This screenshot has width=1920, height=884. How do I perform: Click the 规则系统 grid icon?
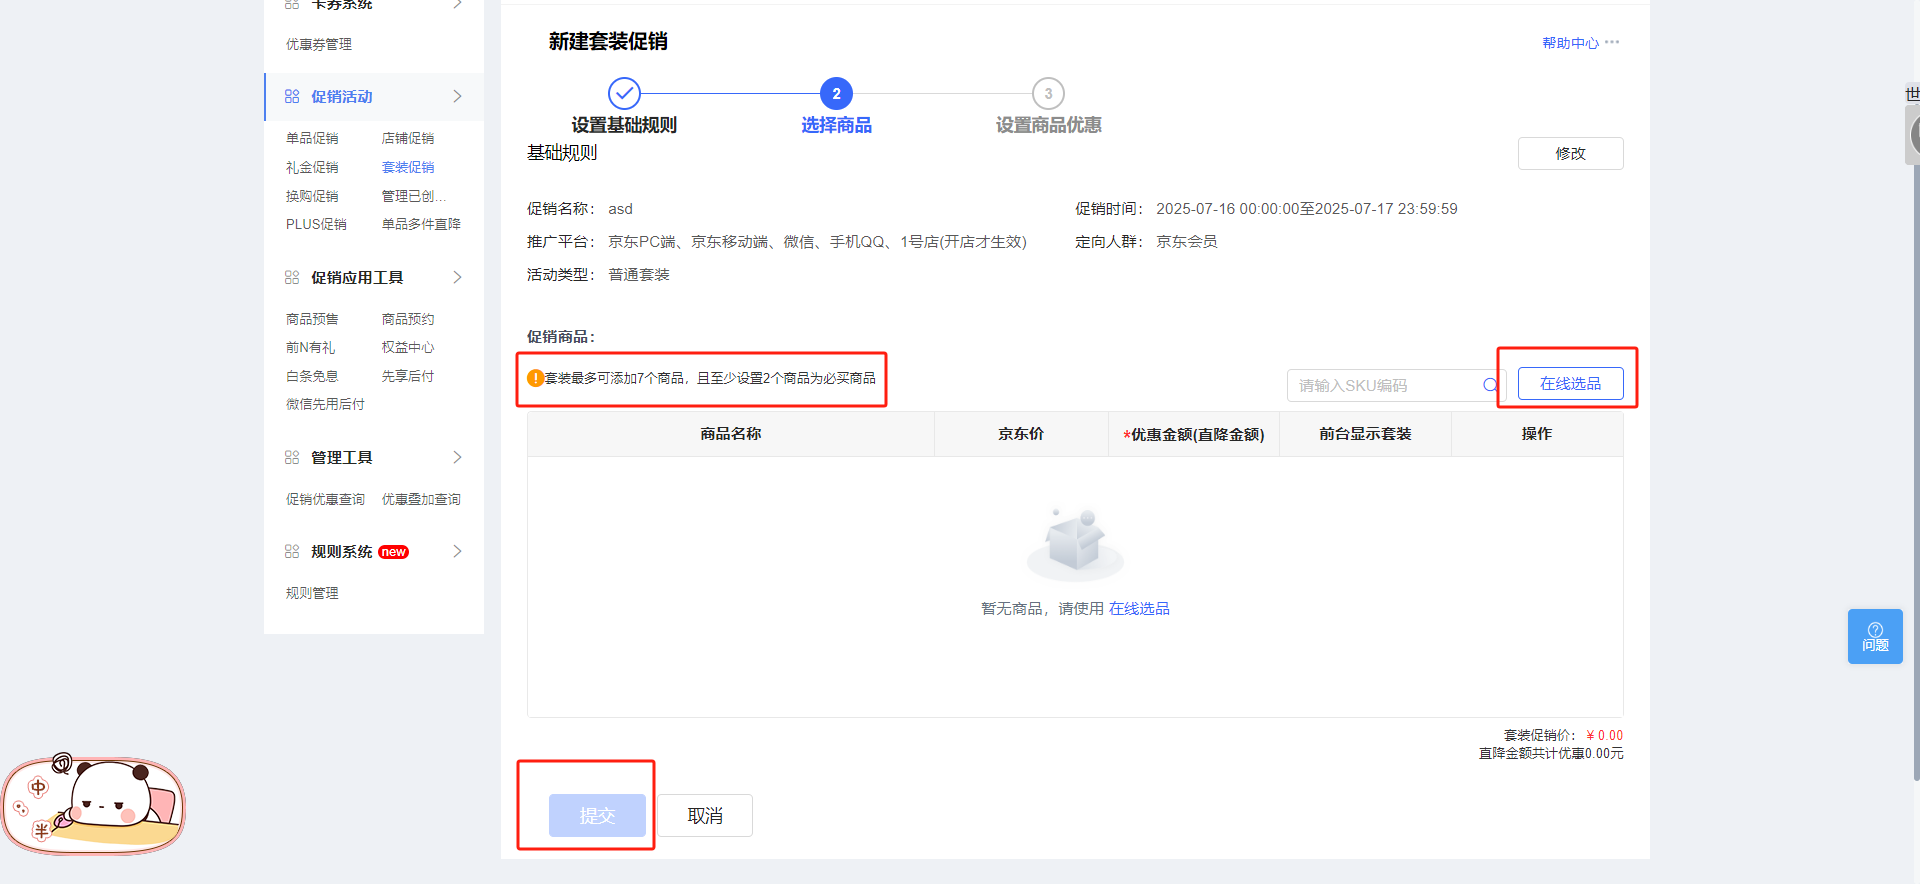(292, 551)
